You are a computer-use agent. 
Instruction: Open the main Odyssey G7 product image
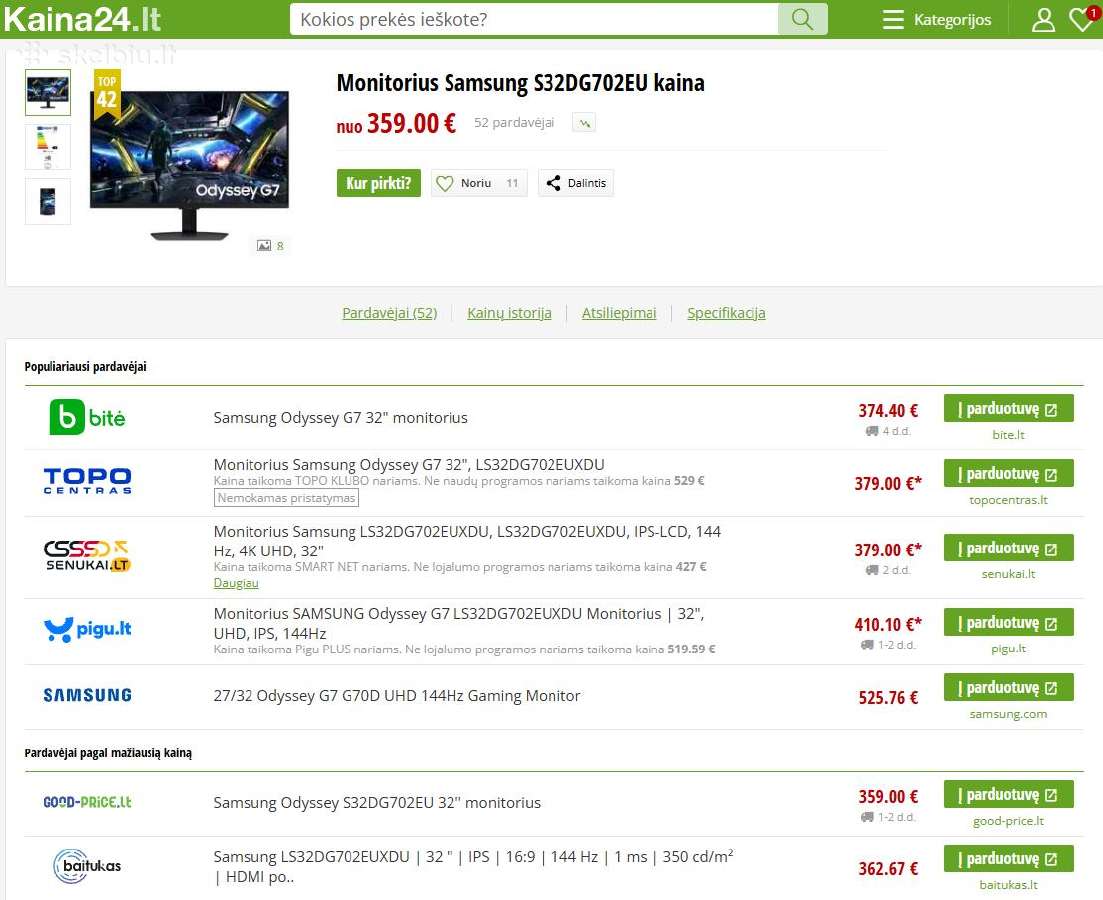(189, 163)
